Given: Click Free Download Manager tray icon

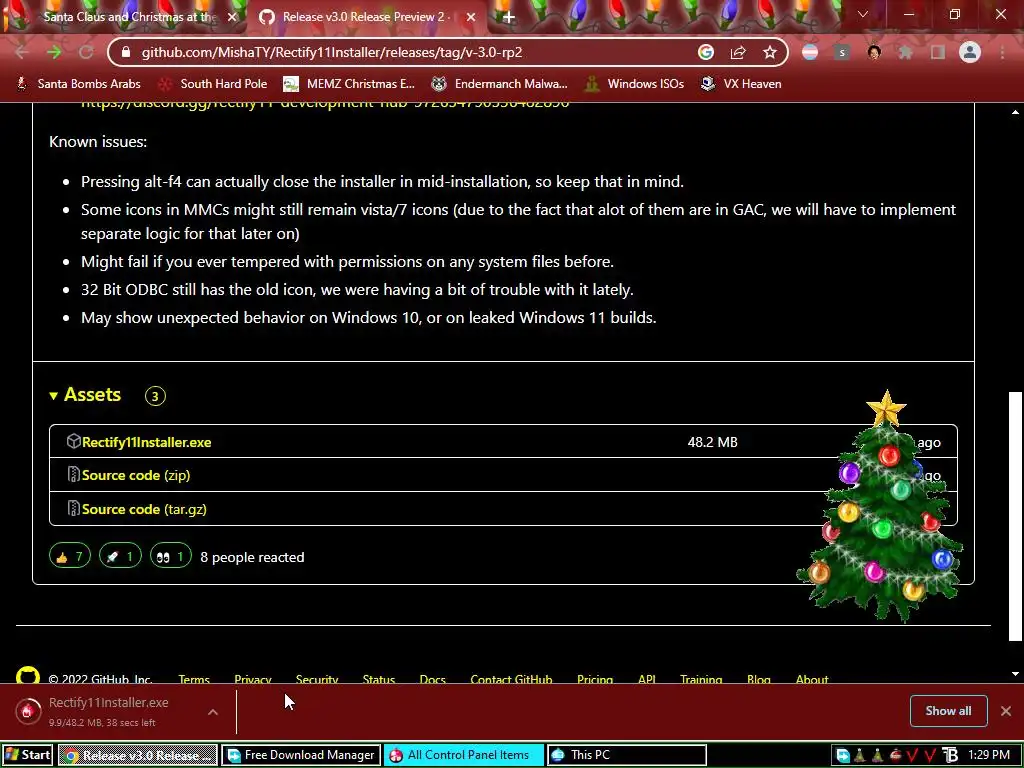Looking at the screenshot, I should (842, 756).
